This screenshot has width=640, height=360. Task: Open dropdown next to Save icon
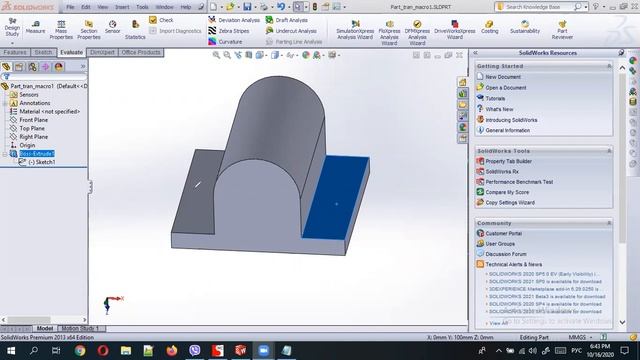255,7
